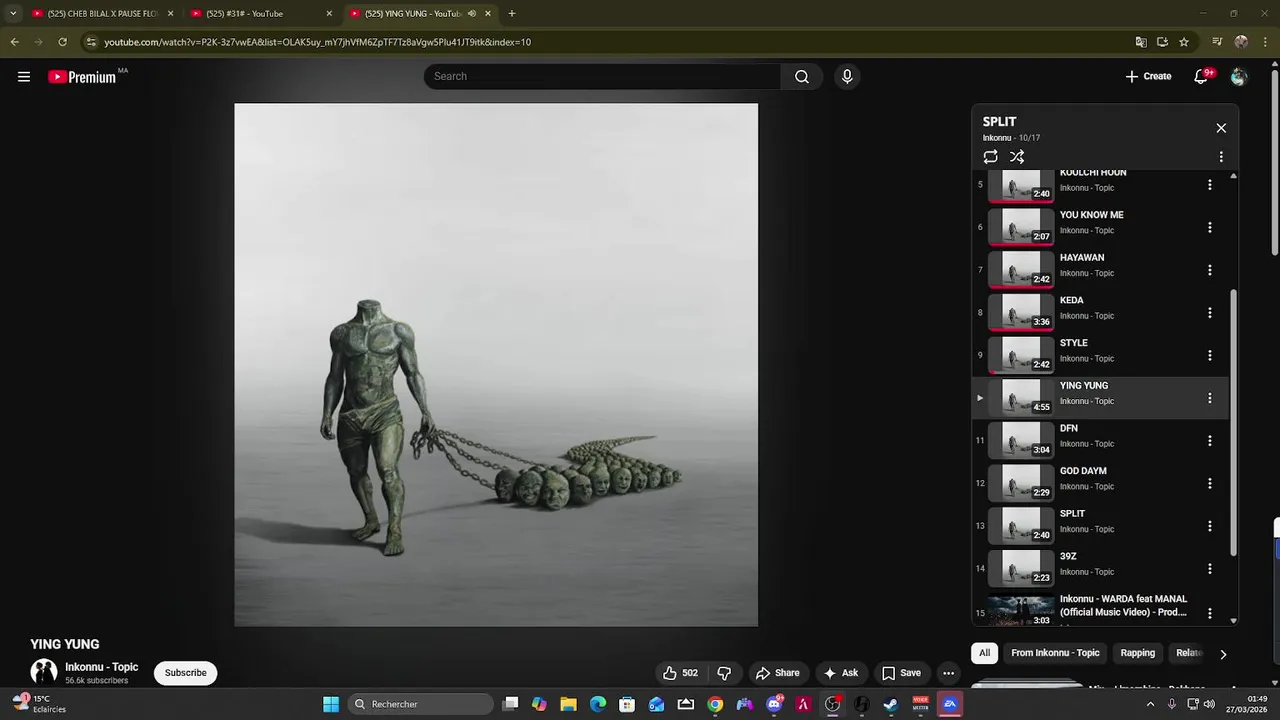Show next filter chips arrow
1280x720 pixels.
pyautogui.click(x=1222, y=654)
